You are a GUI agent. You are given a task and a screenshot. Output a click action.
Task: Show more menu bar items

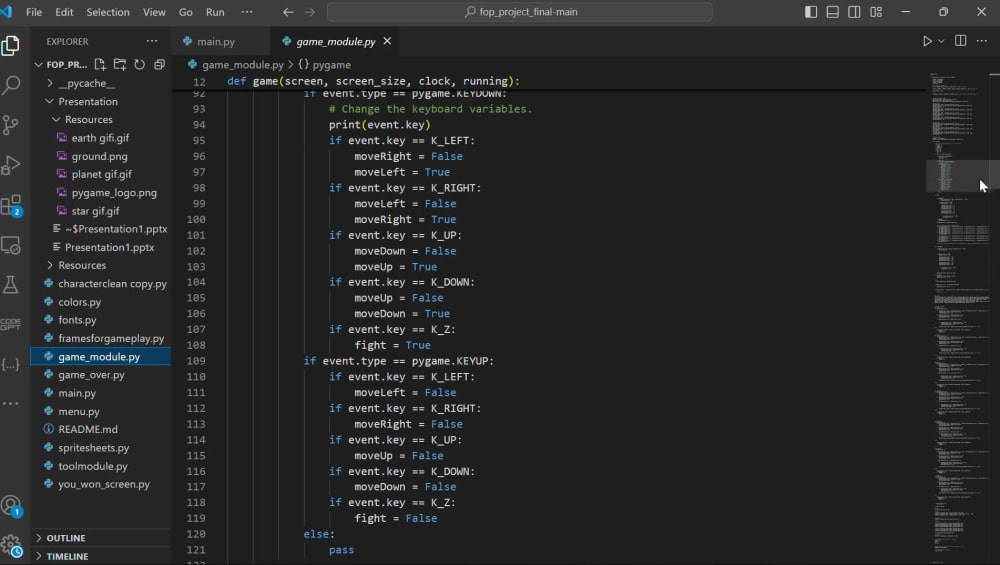tap(247, 12)
